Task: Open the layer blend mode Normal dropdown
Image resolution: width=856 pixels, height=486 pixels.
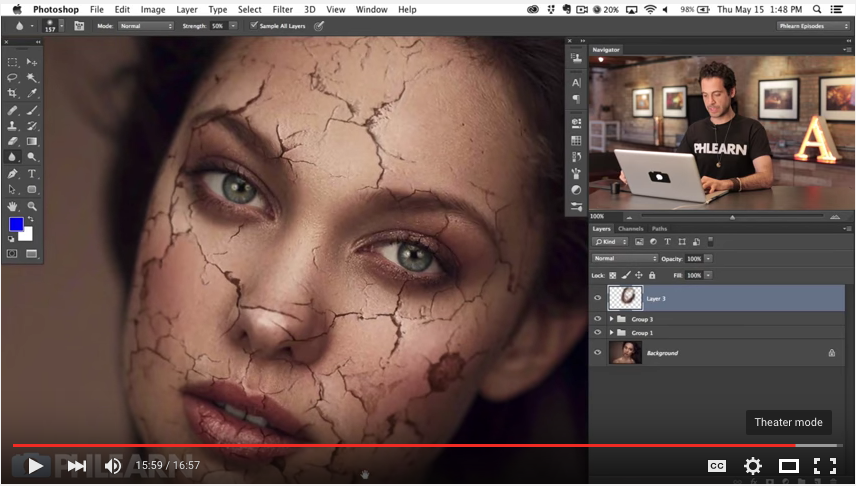Action: pyautogui.click(x=625, y=258)
